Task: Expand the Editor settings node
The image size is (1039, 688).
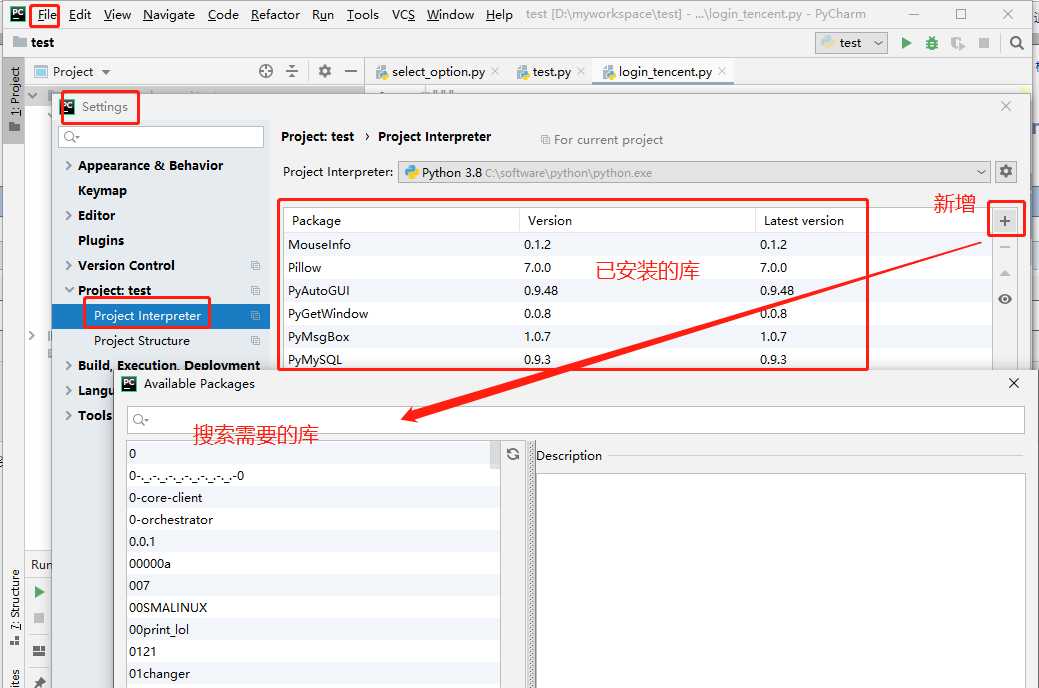Action: click(x=68, y=215)
